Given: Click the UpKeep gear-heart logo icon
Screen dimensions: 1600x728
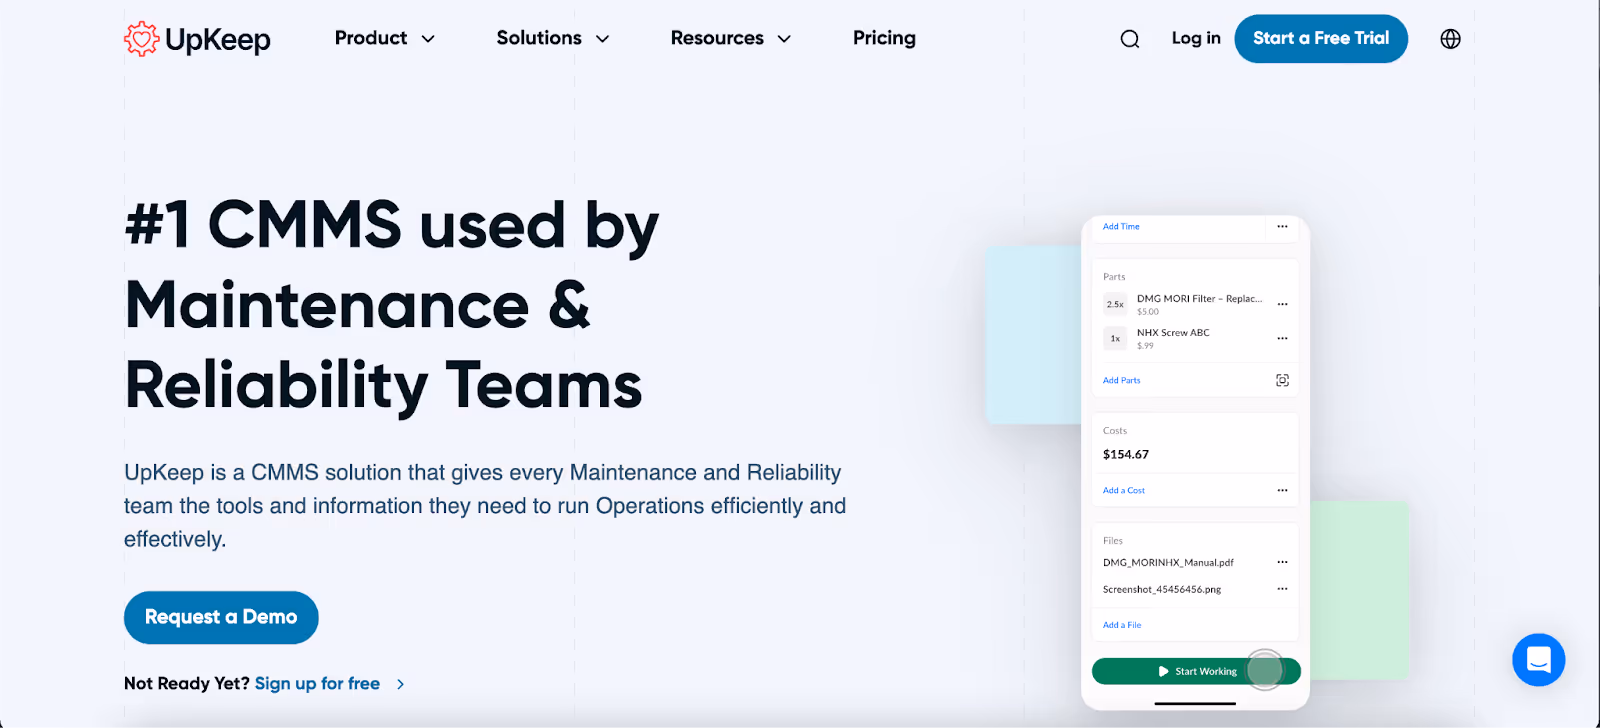Looking at the screenshot, I should pyautogui.click(x=141, y=39).
